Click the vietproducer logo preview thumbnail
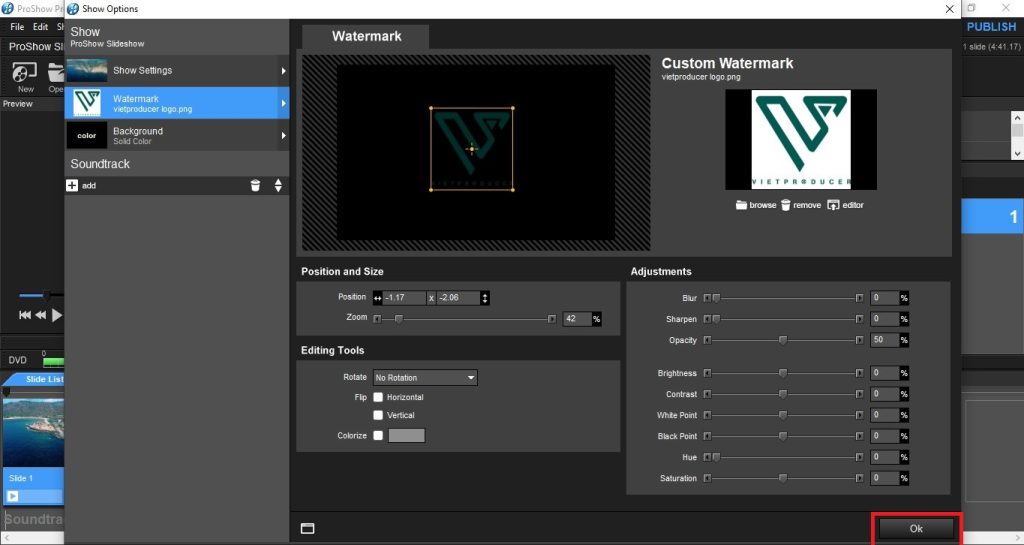The width and height of the screenshot is (1024, 545). click(801, 139)
